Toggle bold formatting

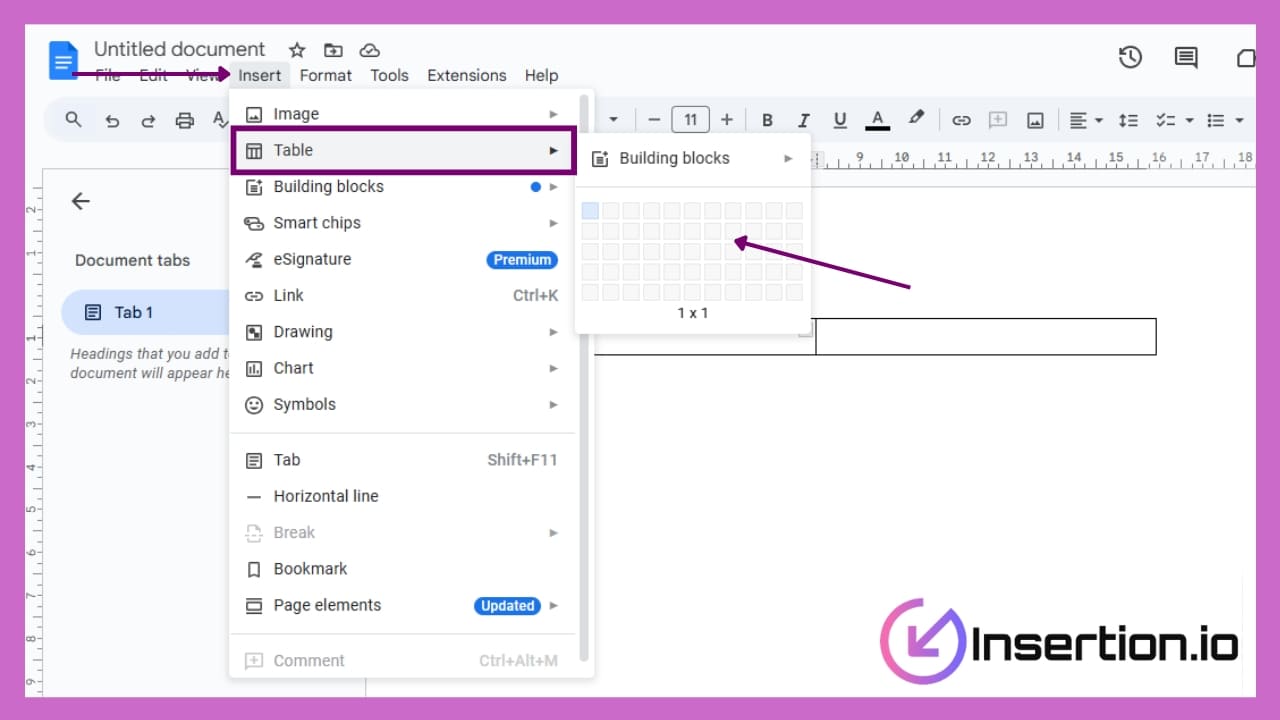click(767, 120)
